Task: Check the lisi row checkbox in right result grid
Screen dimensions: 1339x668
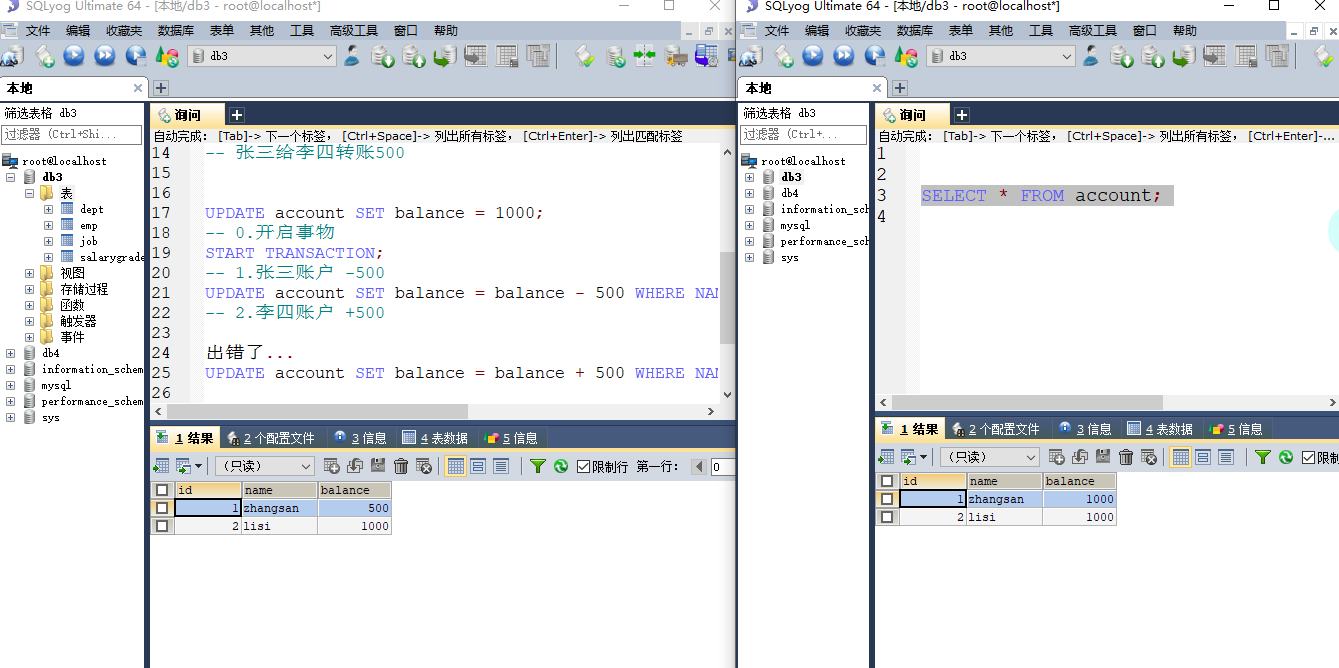Action: click(x=887, y=517)
